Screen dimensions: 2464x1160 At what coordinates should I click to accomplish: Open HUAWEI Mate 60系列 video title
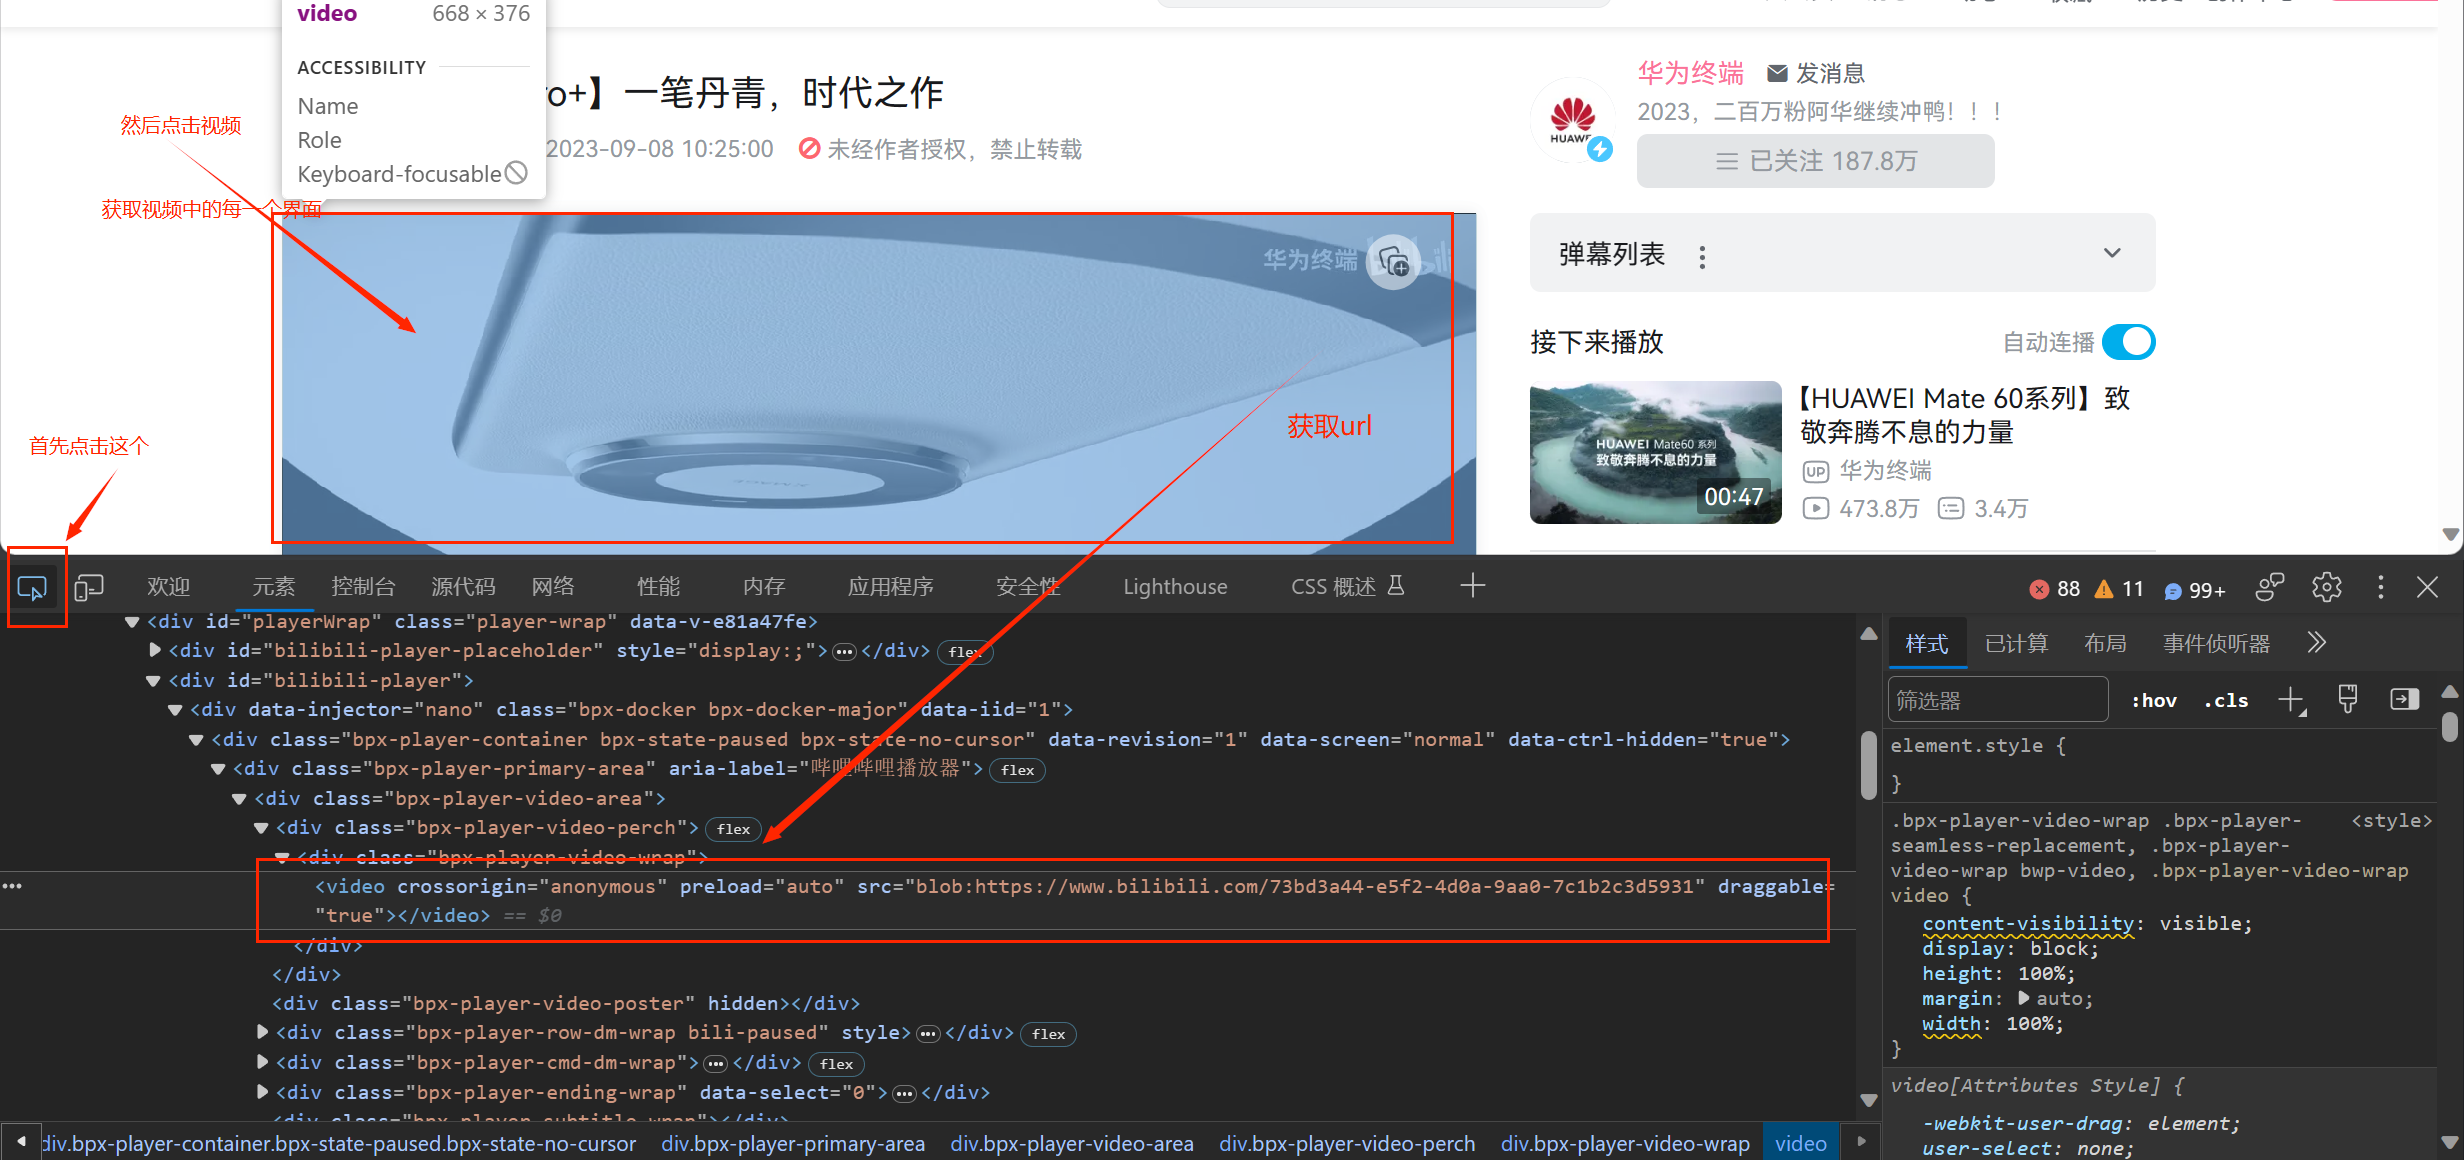click(x=1964, y=415)
